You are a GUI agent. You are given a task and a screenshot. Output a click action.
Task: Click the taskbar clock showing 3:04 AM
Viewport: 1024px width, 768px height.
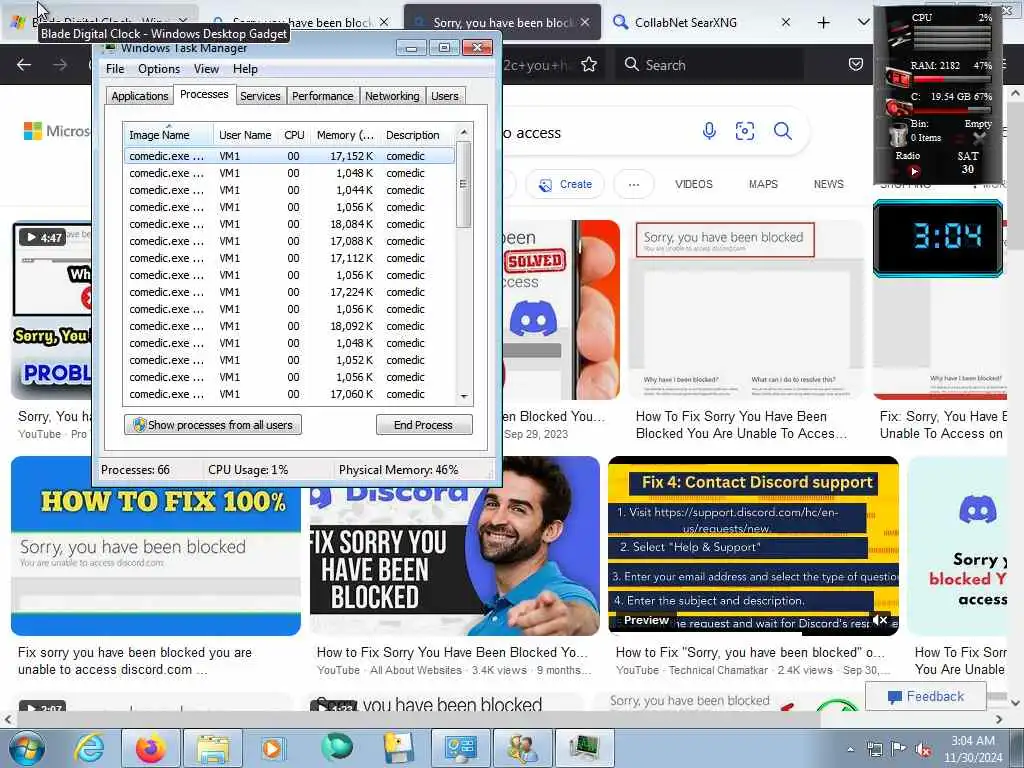point(973,749)
